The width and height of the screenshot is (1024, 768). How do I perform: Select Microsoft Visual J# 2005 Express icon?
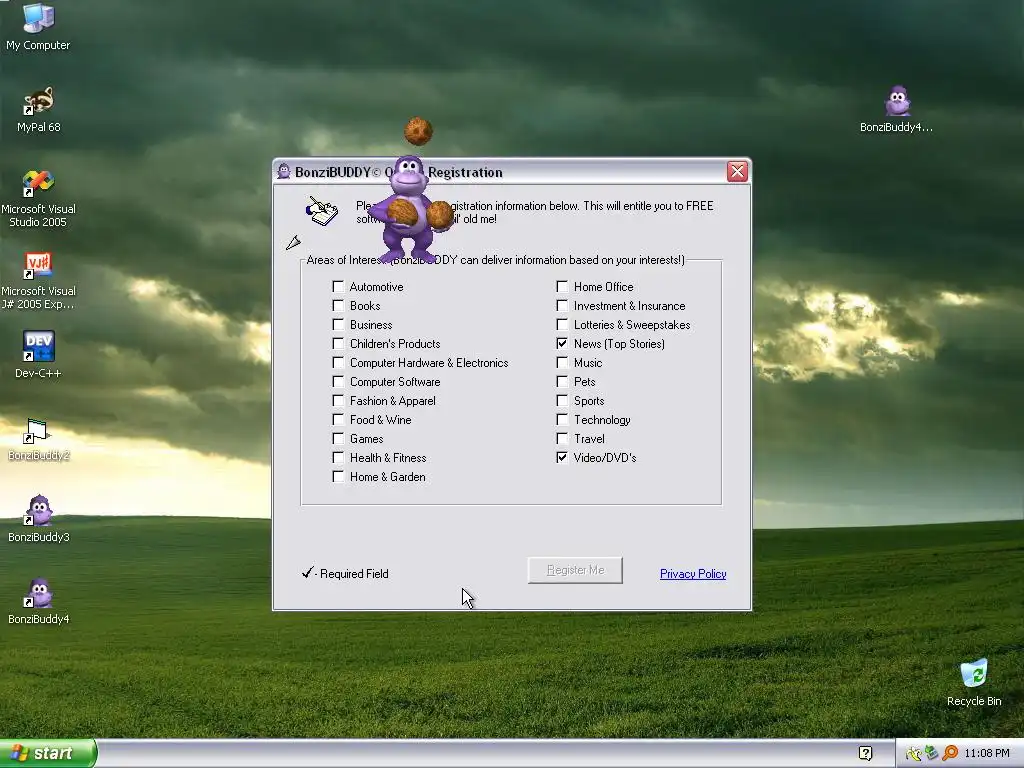[x=38, y=280]
